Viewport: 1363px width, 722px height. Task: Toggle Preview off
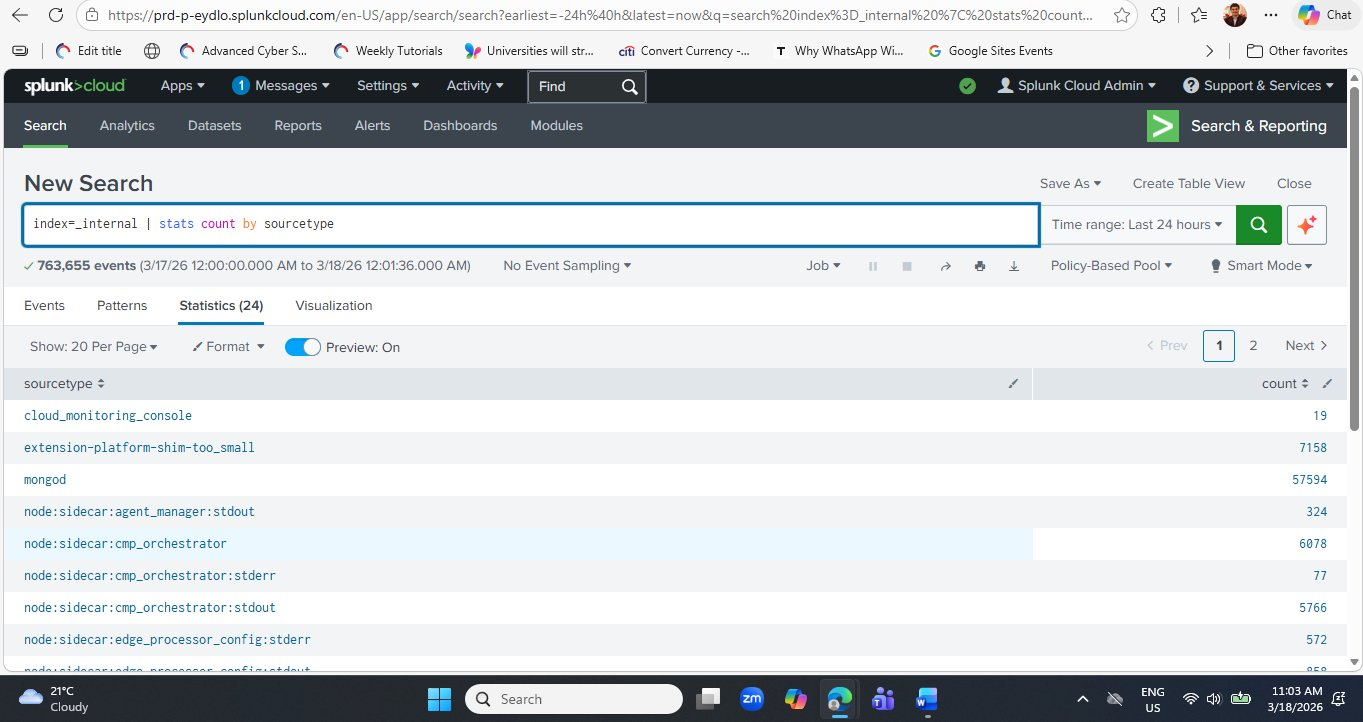(x=302, y=346)
